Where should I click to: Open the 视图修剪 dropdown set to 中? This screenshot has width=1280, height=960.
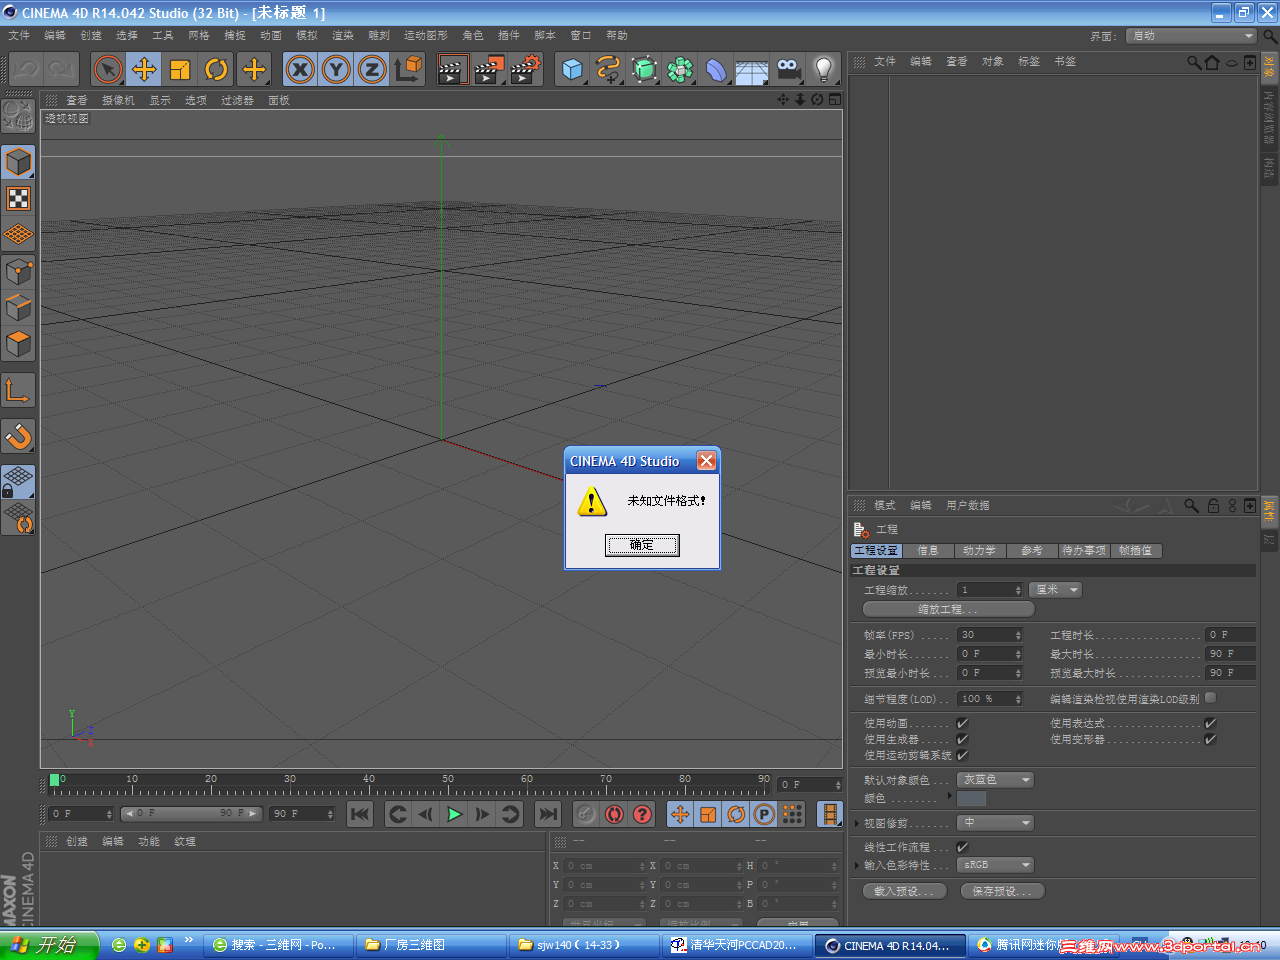point(995,823)
